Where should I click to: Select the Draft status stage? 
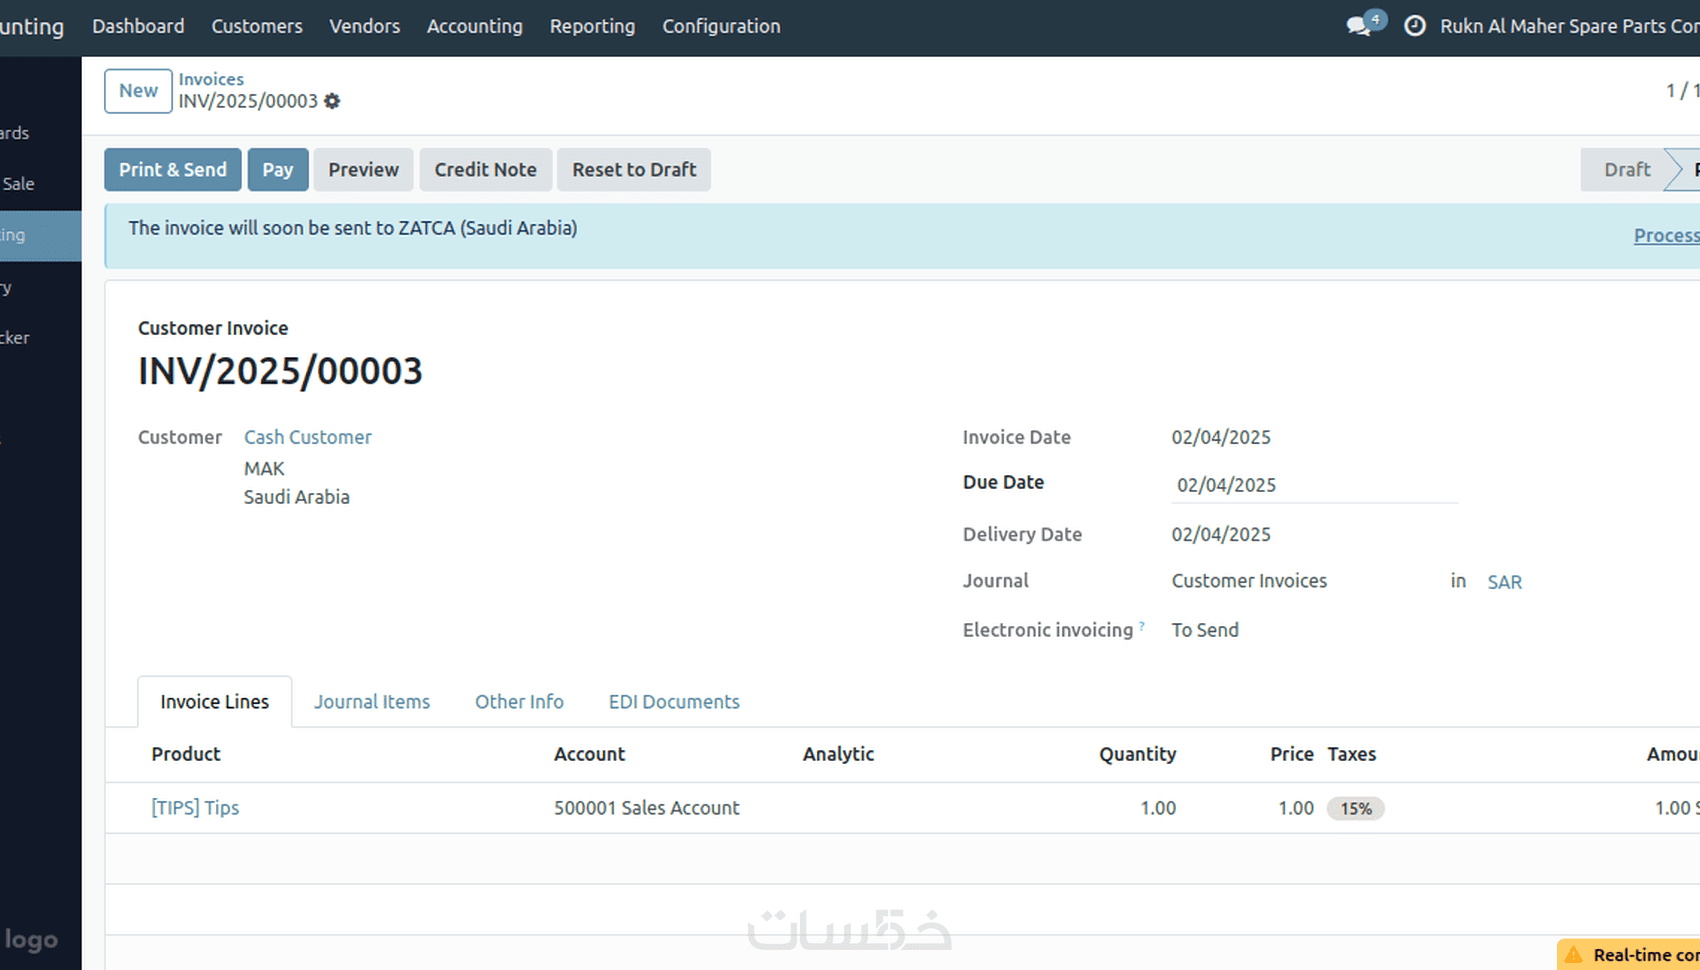(1627, 170)
